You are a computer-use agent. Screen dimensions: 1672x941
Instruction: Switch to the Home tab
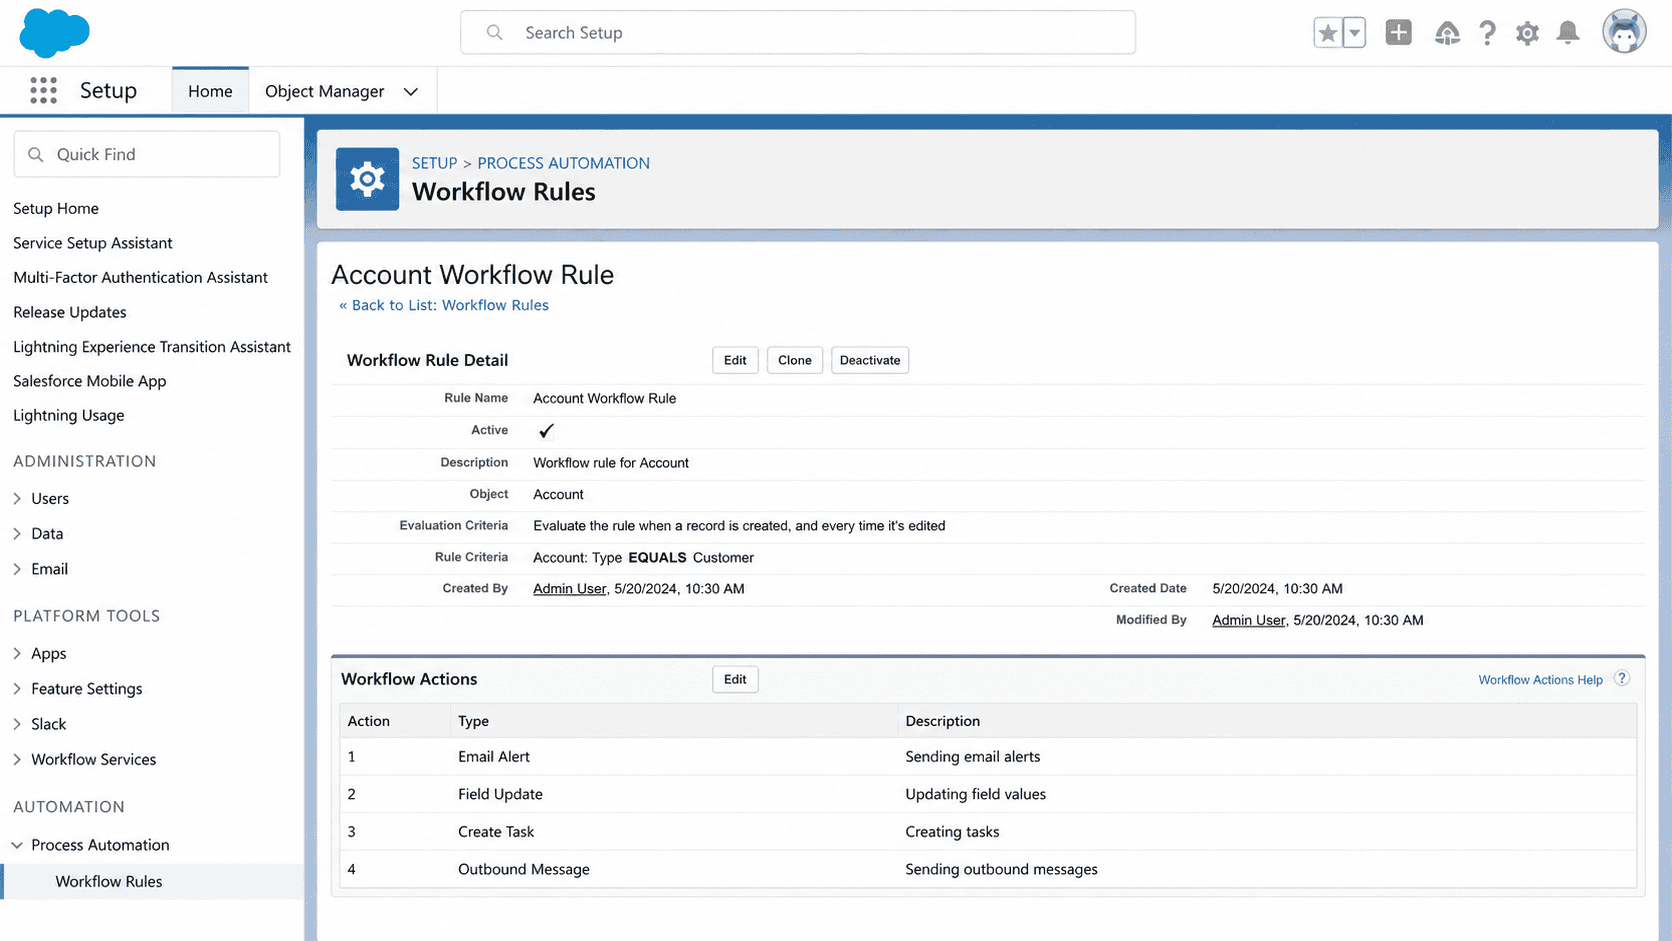point(210,91)
